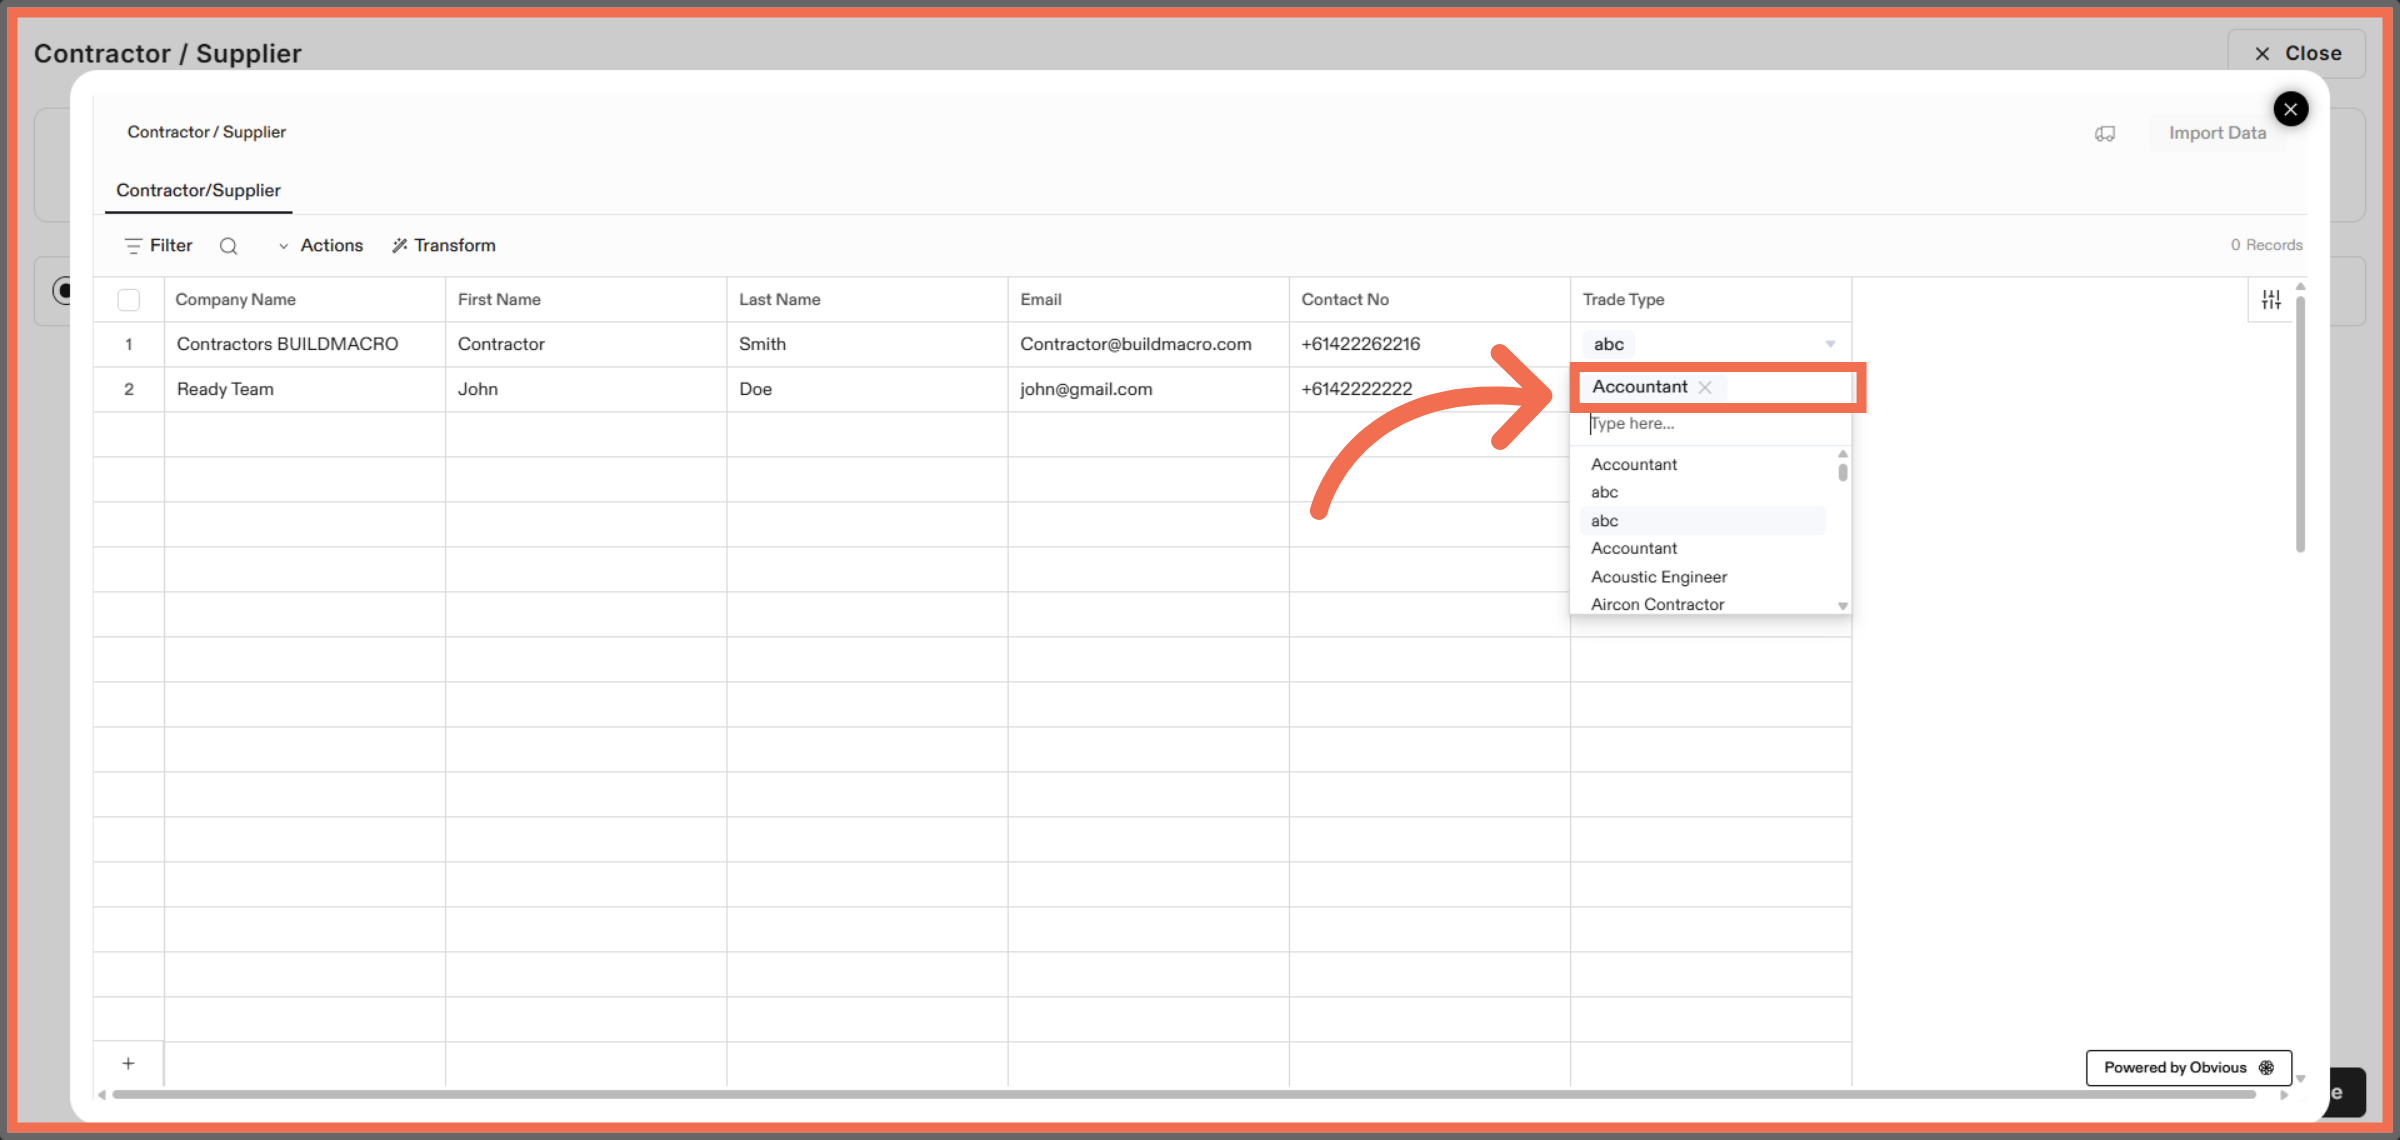Image resolution: width=2400 pixels, height=1140 pixels.
Task: Click the feedback chat icon near Import Data
Action: coord(2105,133)
